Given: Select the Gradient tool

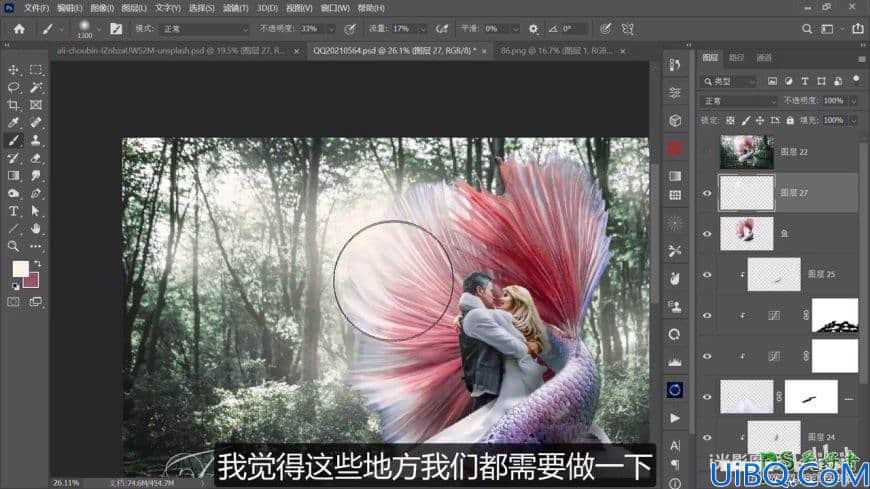Looking at the screenshot, I should pos(13,176).
